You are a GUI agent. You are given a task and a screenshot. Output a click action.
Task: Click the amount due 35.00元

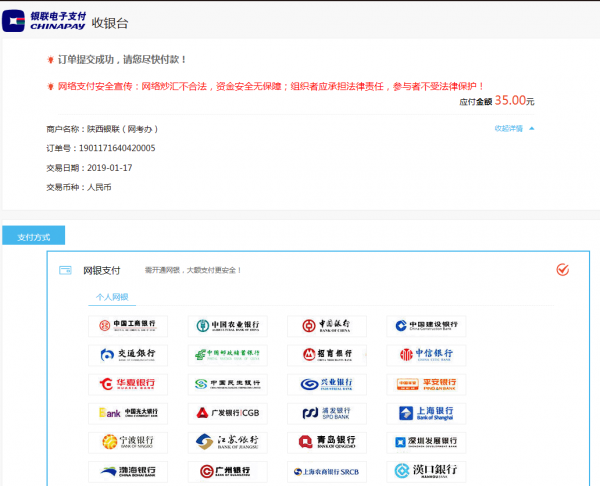pyautogui.click(x=514, y=101)
